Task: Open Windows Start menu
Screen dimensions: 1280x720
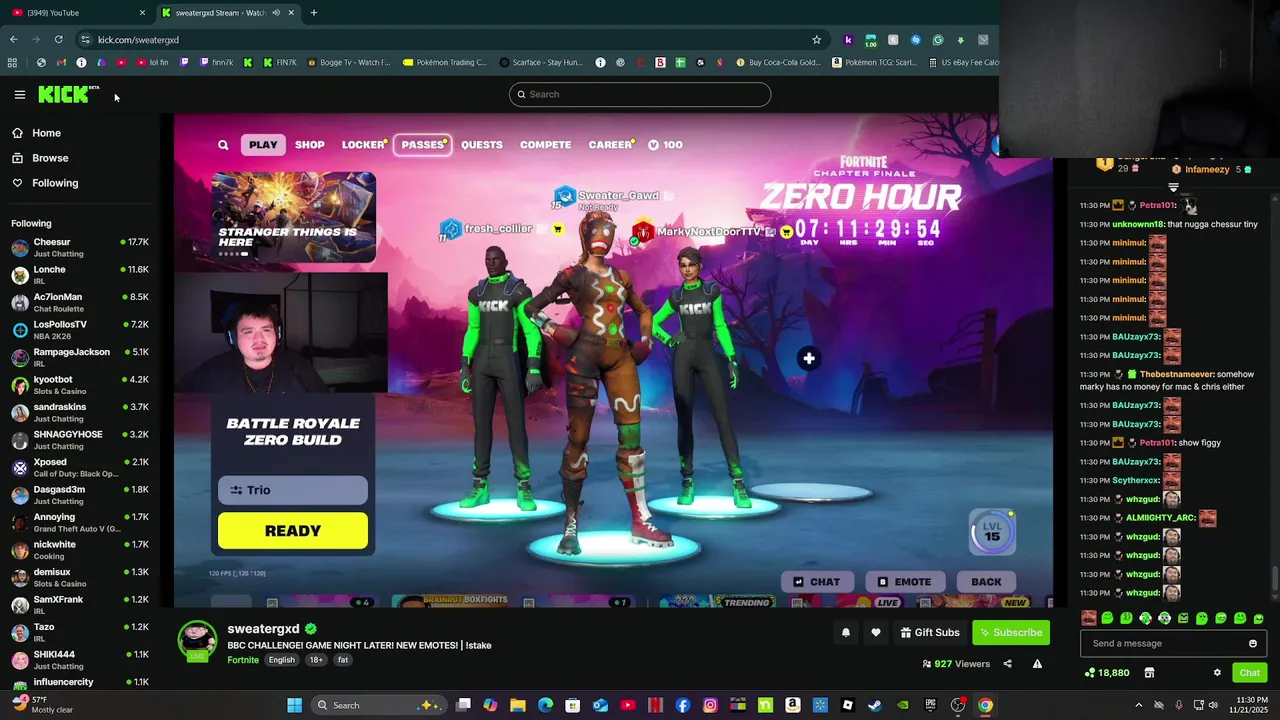Action: [294, 705]
